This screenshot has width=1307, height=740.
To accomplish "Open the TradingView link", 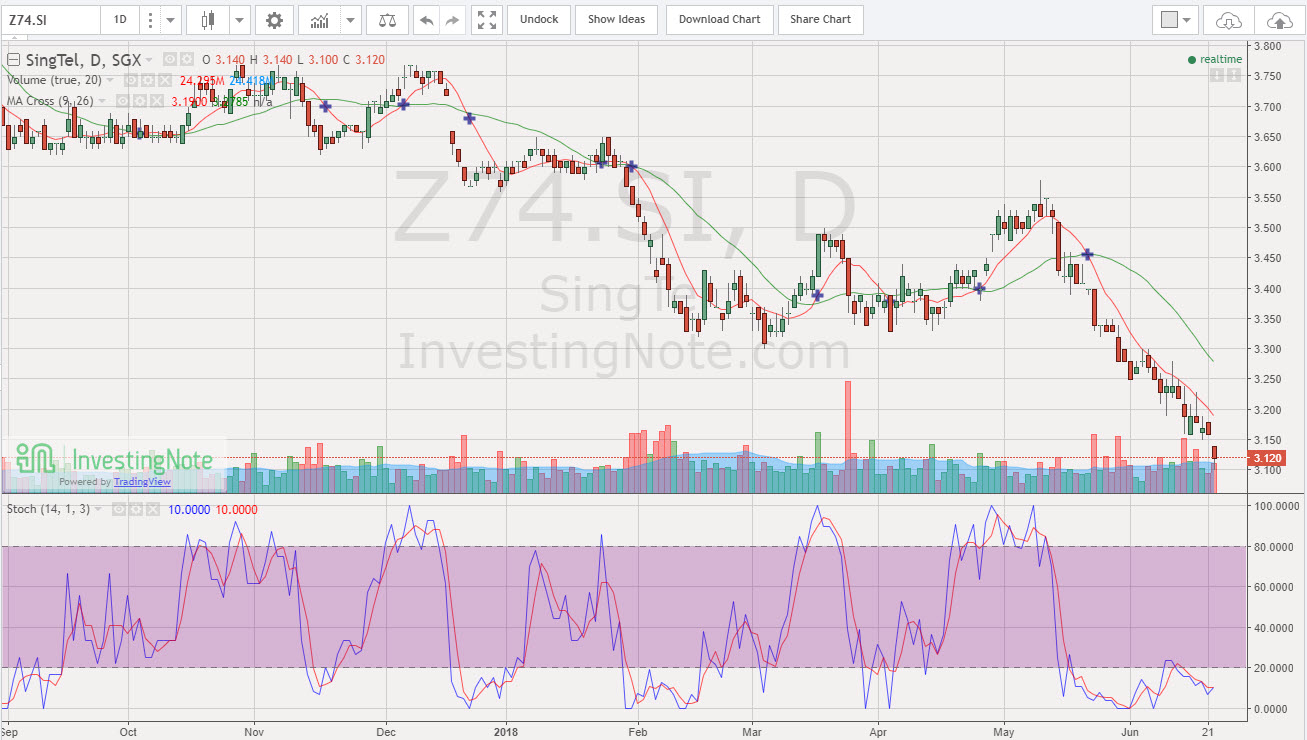I will [142, 482].
